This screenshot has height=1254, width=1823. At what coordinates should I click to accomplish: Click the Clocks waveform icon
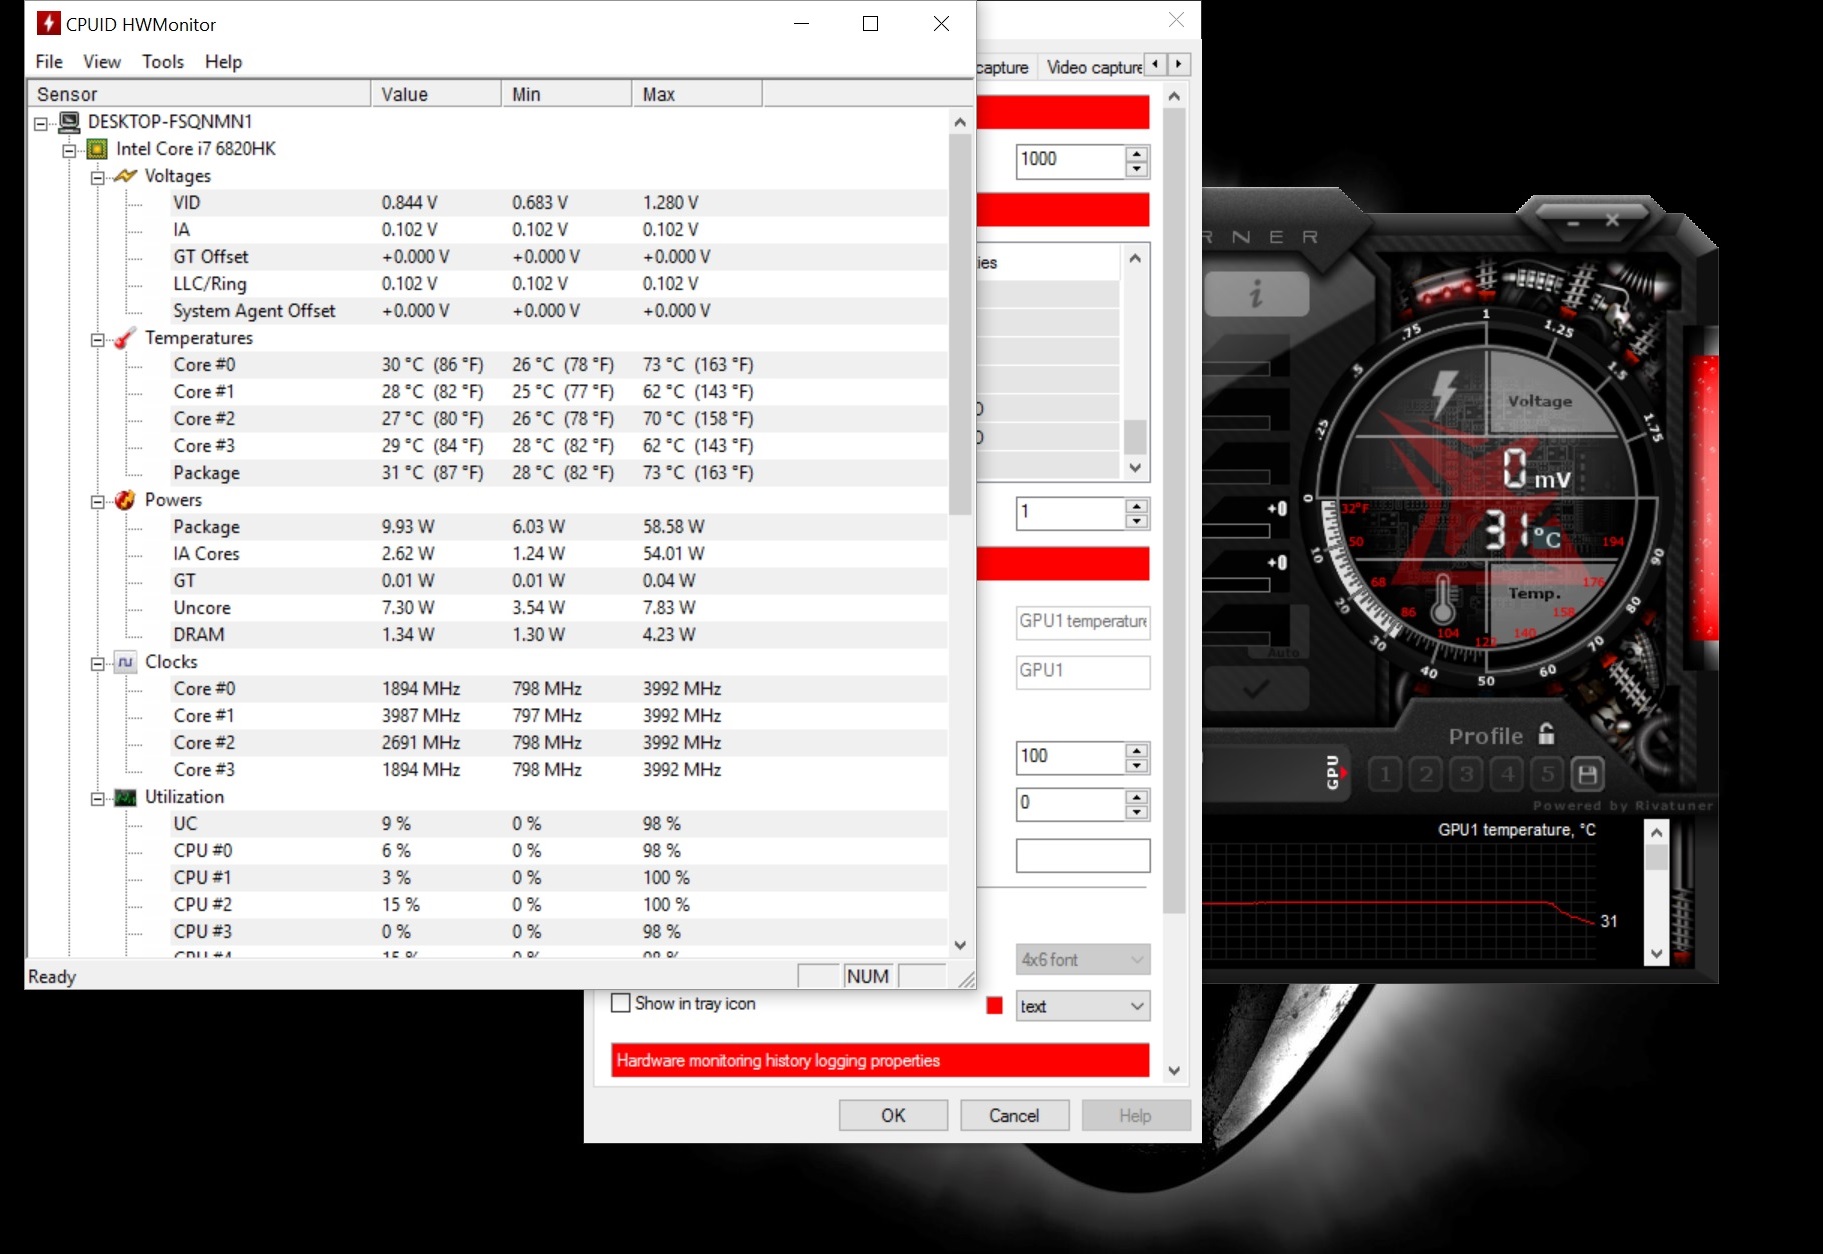(125, 662)
